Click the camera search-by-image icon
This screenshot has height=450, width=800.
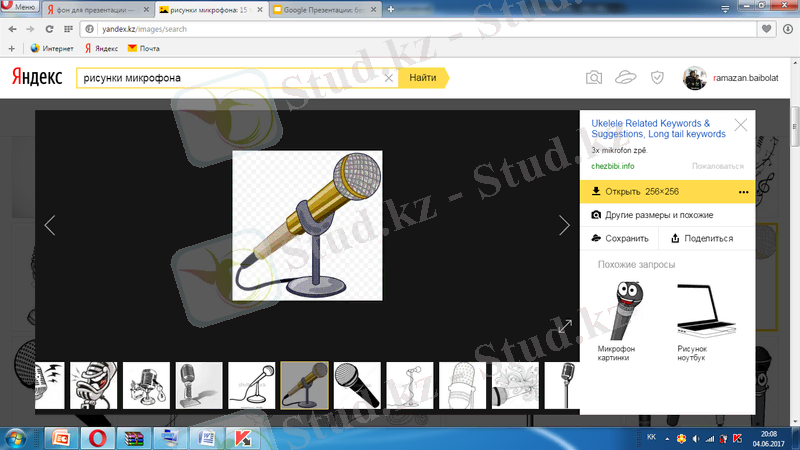594,77
